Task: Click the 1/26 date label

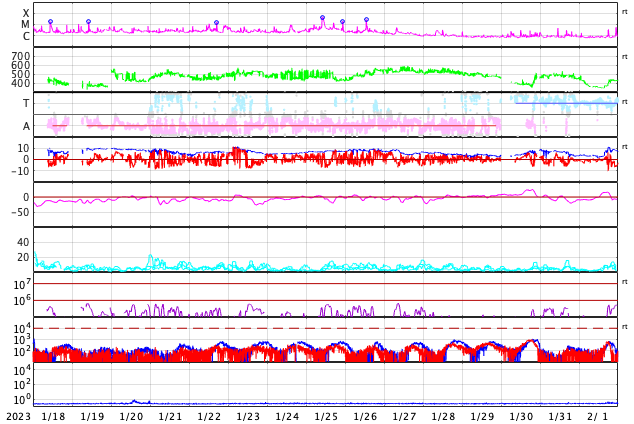Action: click(365, 416)
